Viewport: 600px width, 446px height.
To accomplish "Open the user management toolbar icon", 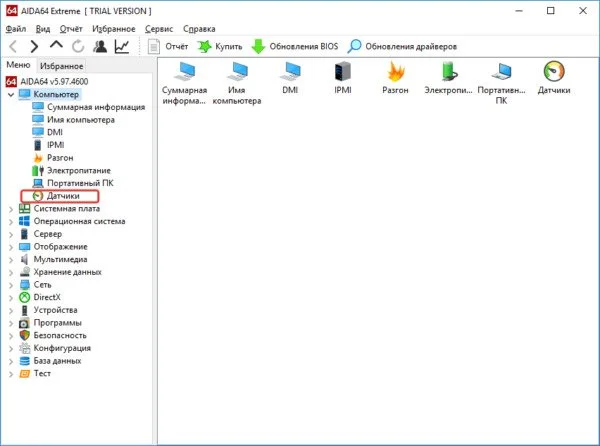I will coord(100,47).
